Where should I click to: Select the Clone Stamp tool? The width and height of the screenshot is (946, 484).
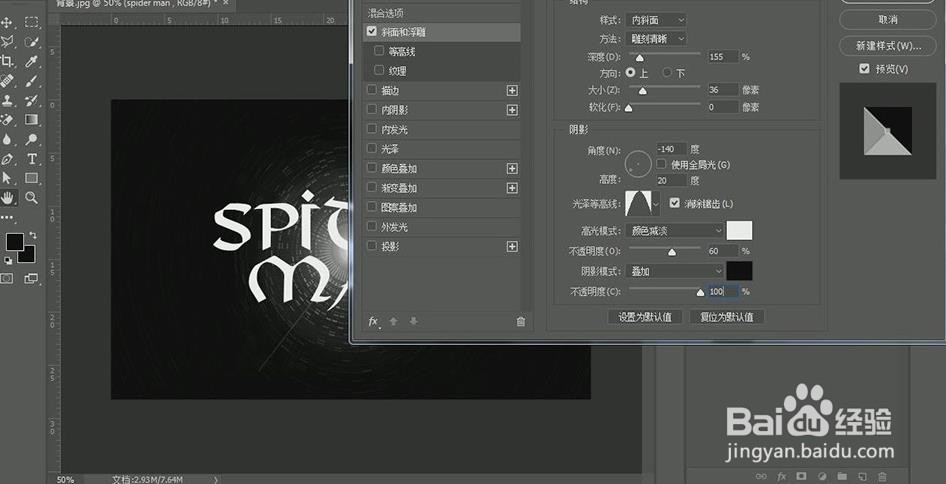click(7, 100)
